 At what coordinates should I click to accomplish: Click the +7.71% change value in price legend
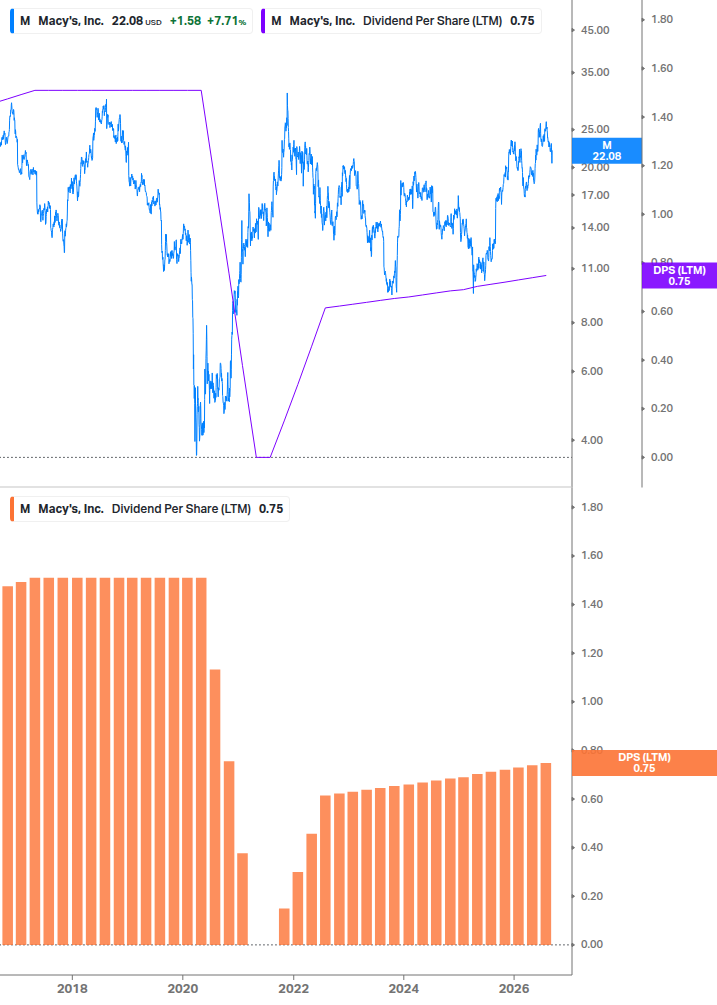(226, 21)
